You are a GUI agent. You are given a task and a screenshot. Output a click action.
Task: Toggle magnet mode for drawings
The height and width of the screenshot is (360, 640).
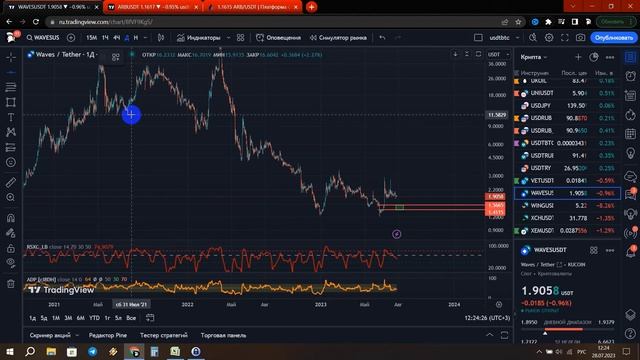click(x=11, y=218)
